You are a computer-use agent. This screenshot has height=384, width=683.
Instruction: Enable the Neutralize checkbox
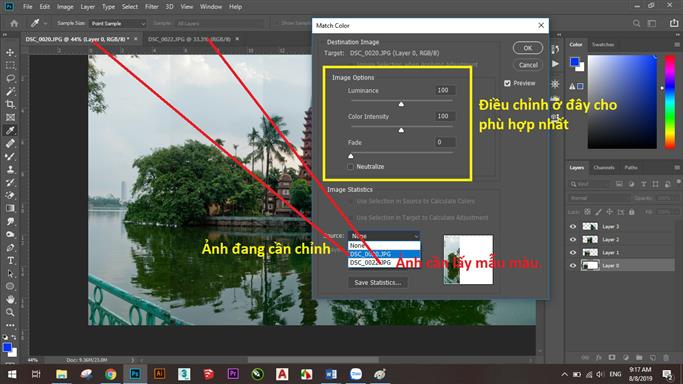pos(351,167)
